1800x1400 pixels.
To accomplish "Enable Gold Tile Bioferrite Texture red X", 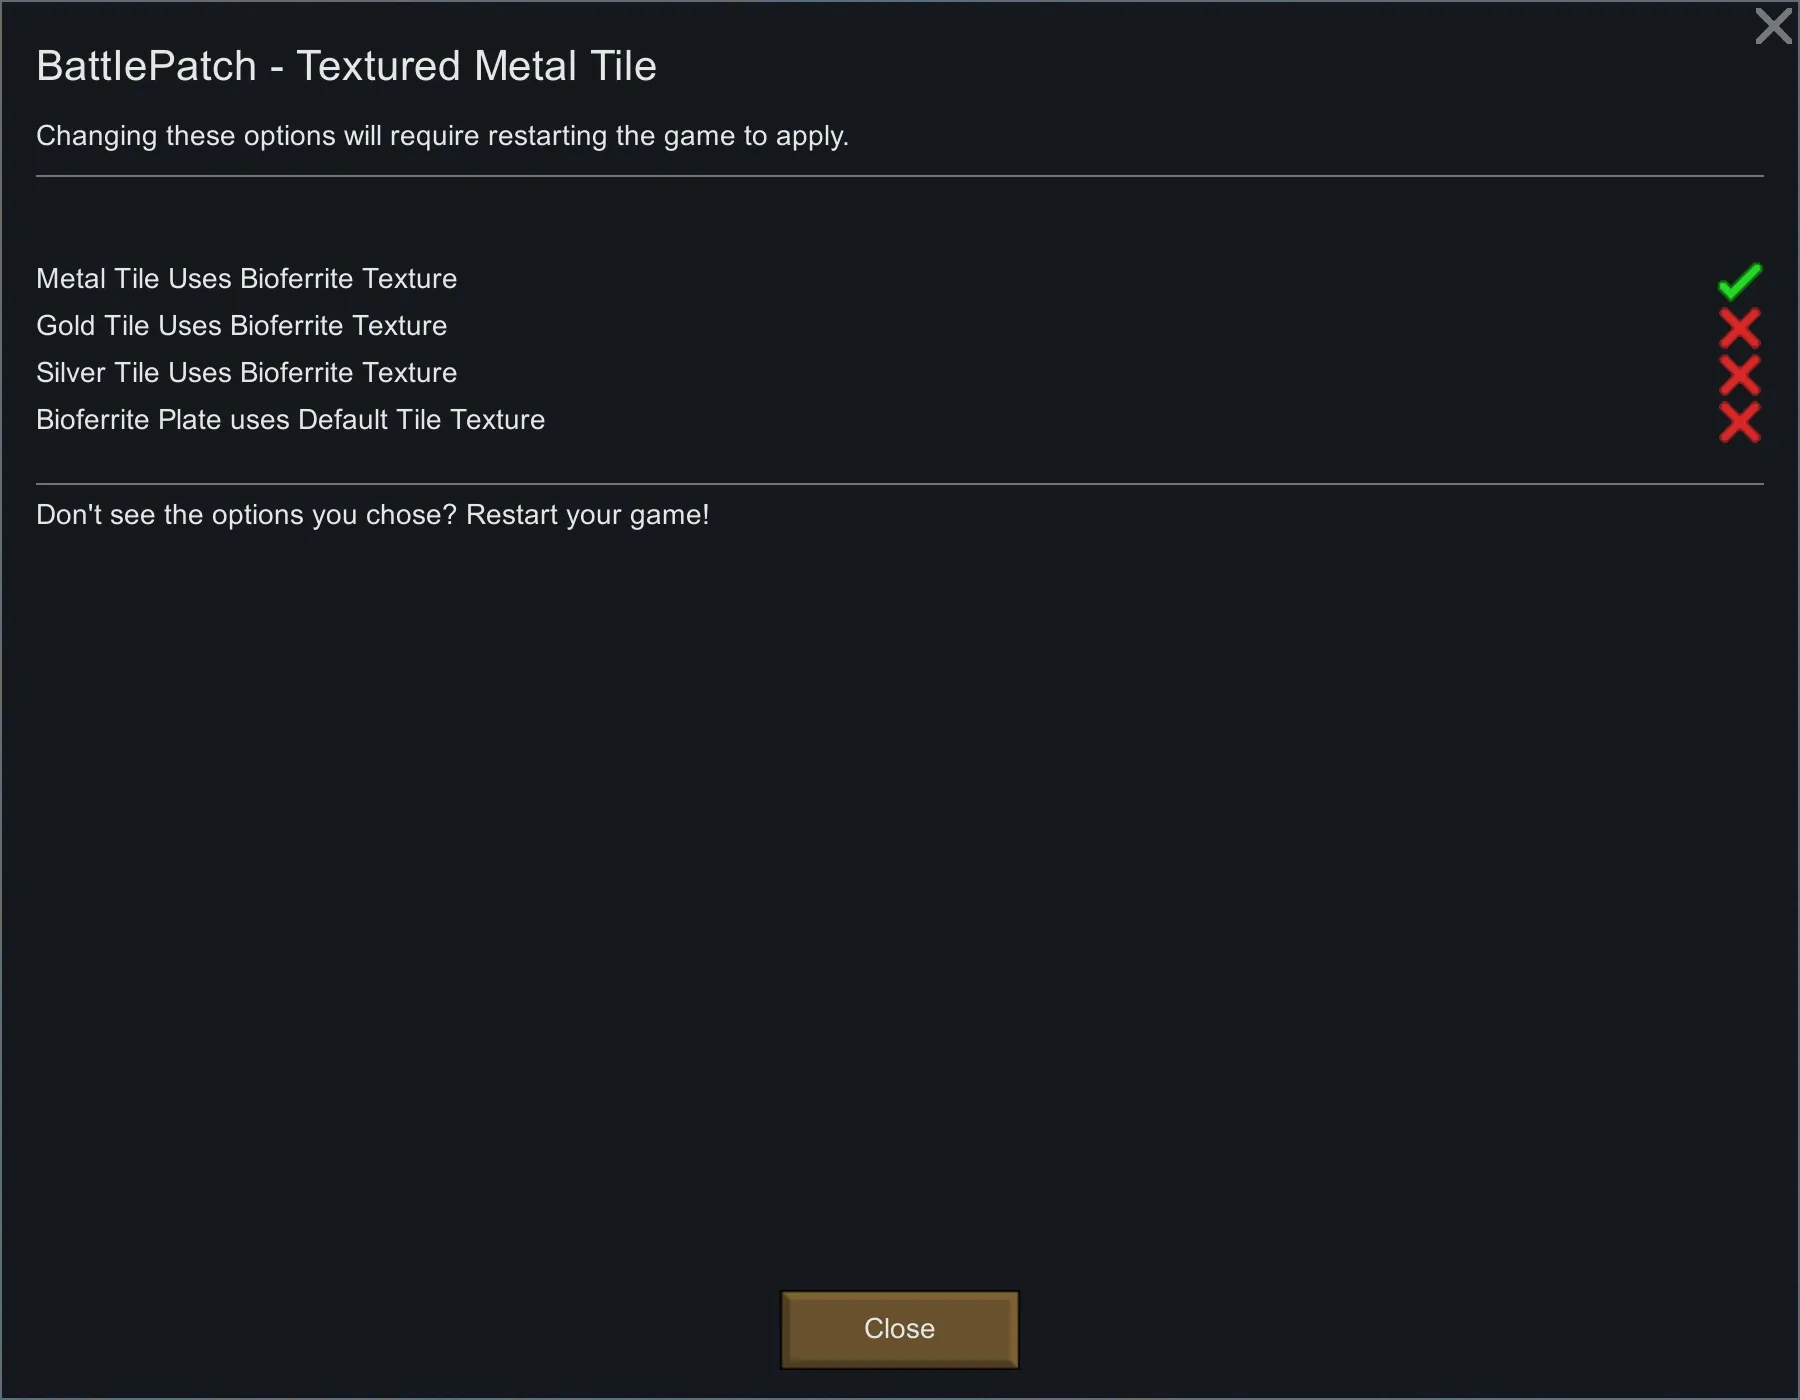I will pos(1739,328).
